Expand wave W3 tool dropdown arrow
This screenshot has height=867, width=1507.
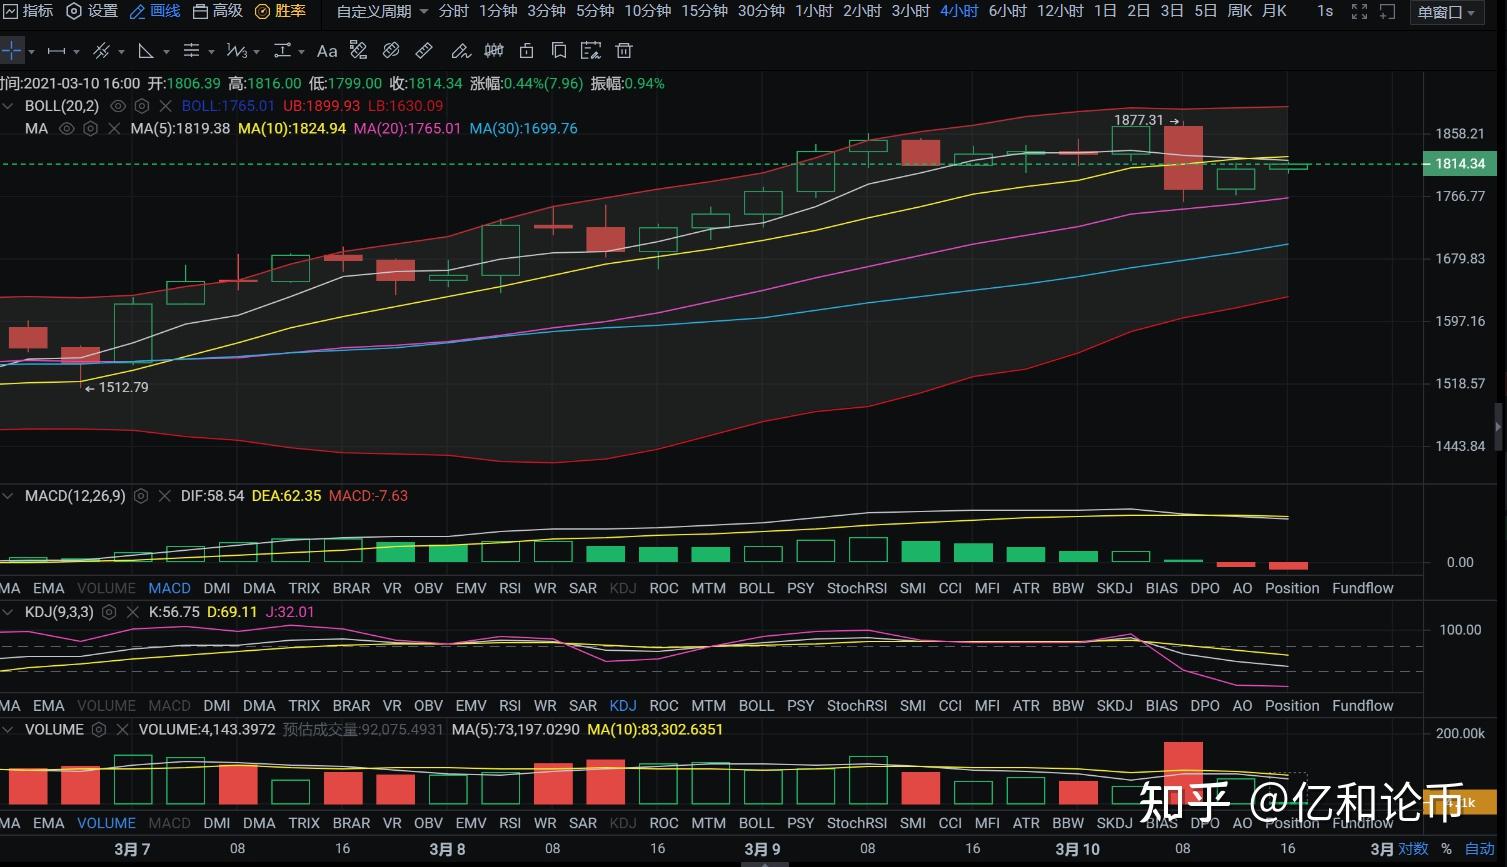257,51
